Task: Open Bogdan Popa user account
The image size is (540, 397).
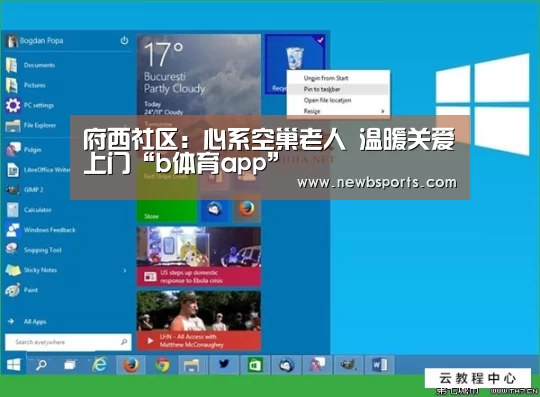Action: click(x=35, y=41)
